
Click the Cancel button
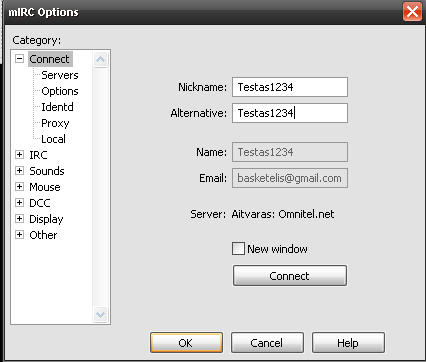[267, 342]
